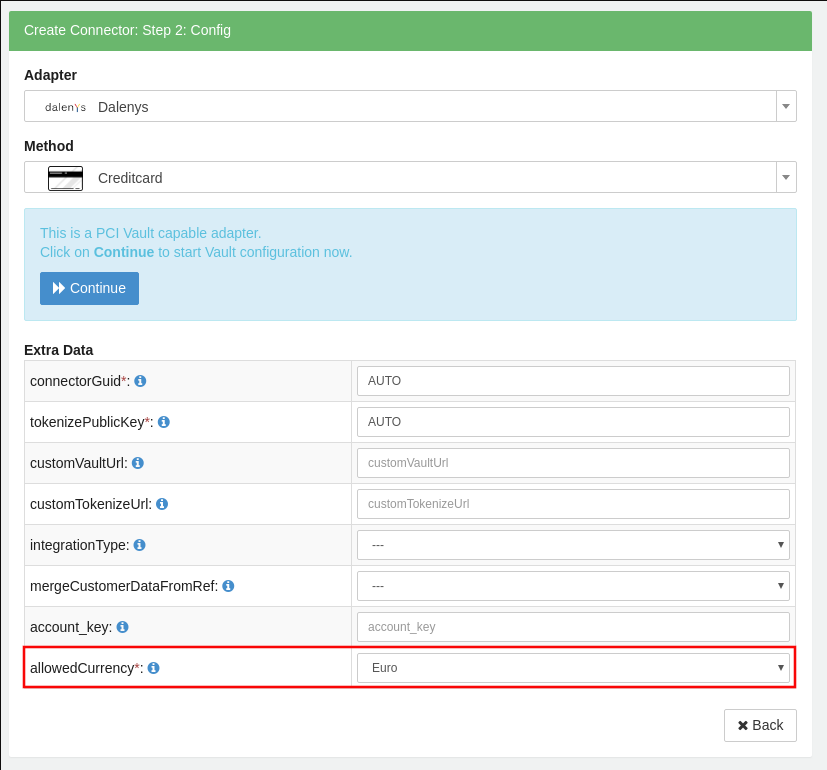Focus the tokenizePublicKey input field
Screen dimensions: 827x770
tap(573, 422)
